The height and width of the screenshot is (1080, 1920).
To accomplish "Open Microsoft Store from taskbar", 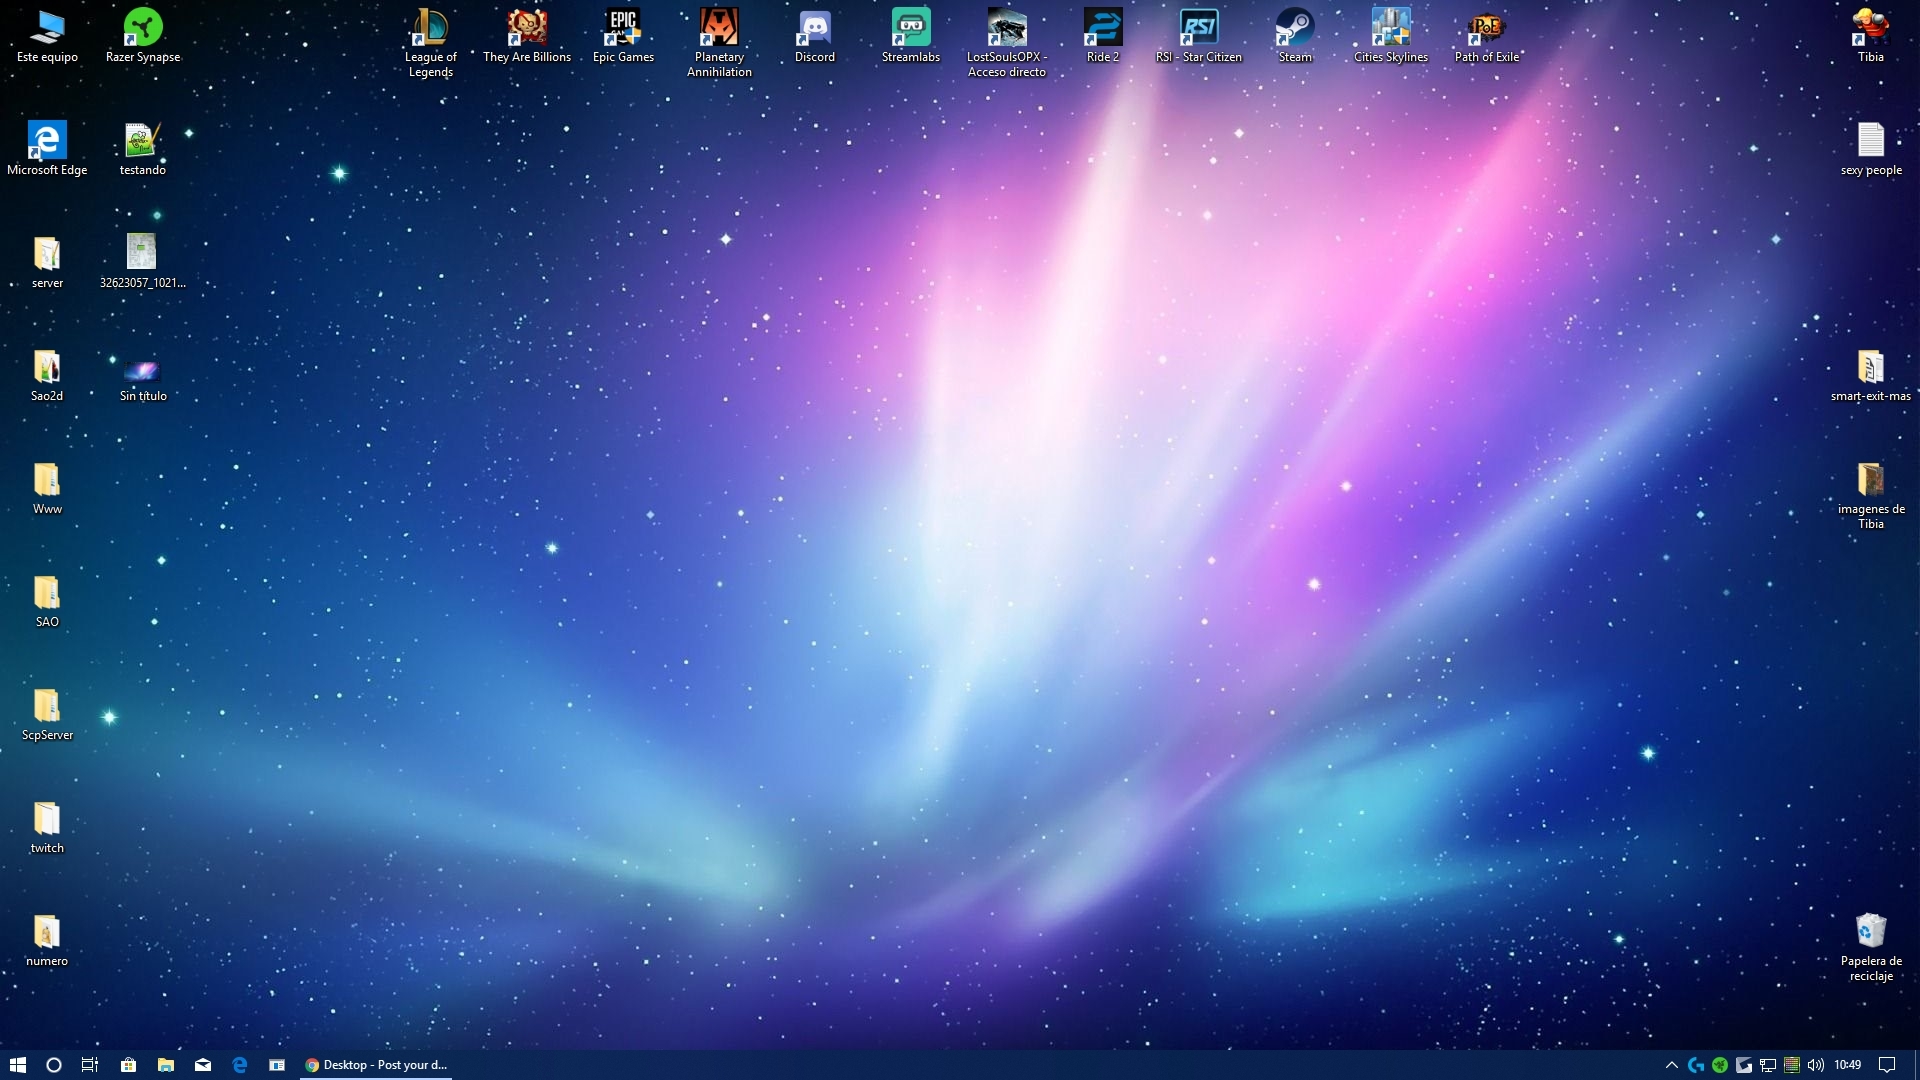I will click(x=128, y=1065).
